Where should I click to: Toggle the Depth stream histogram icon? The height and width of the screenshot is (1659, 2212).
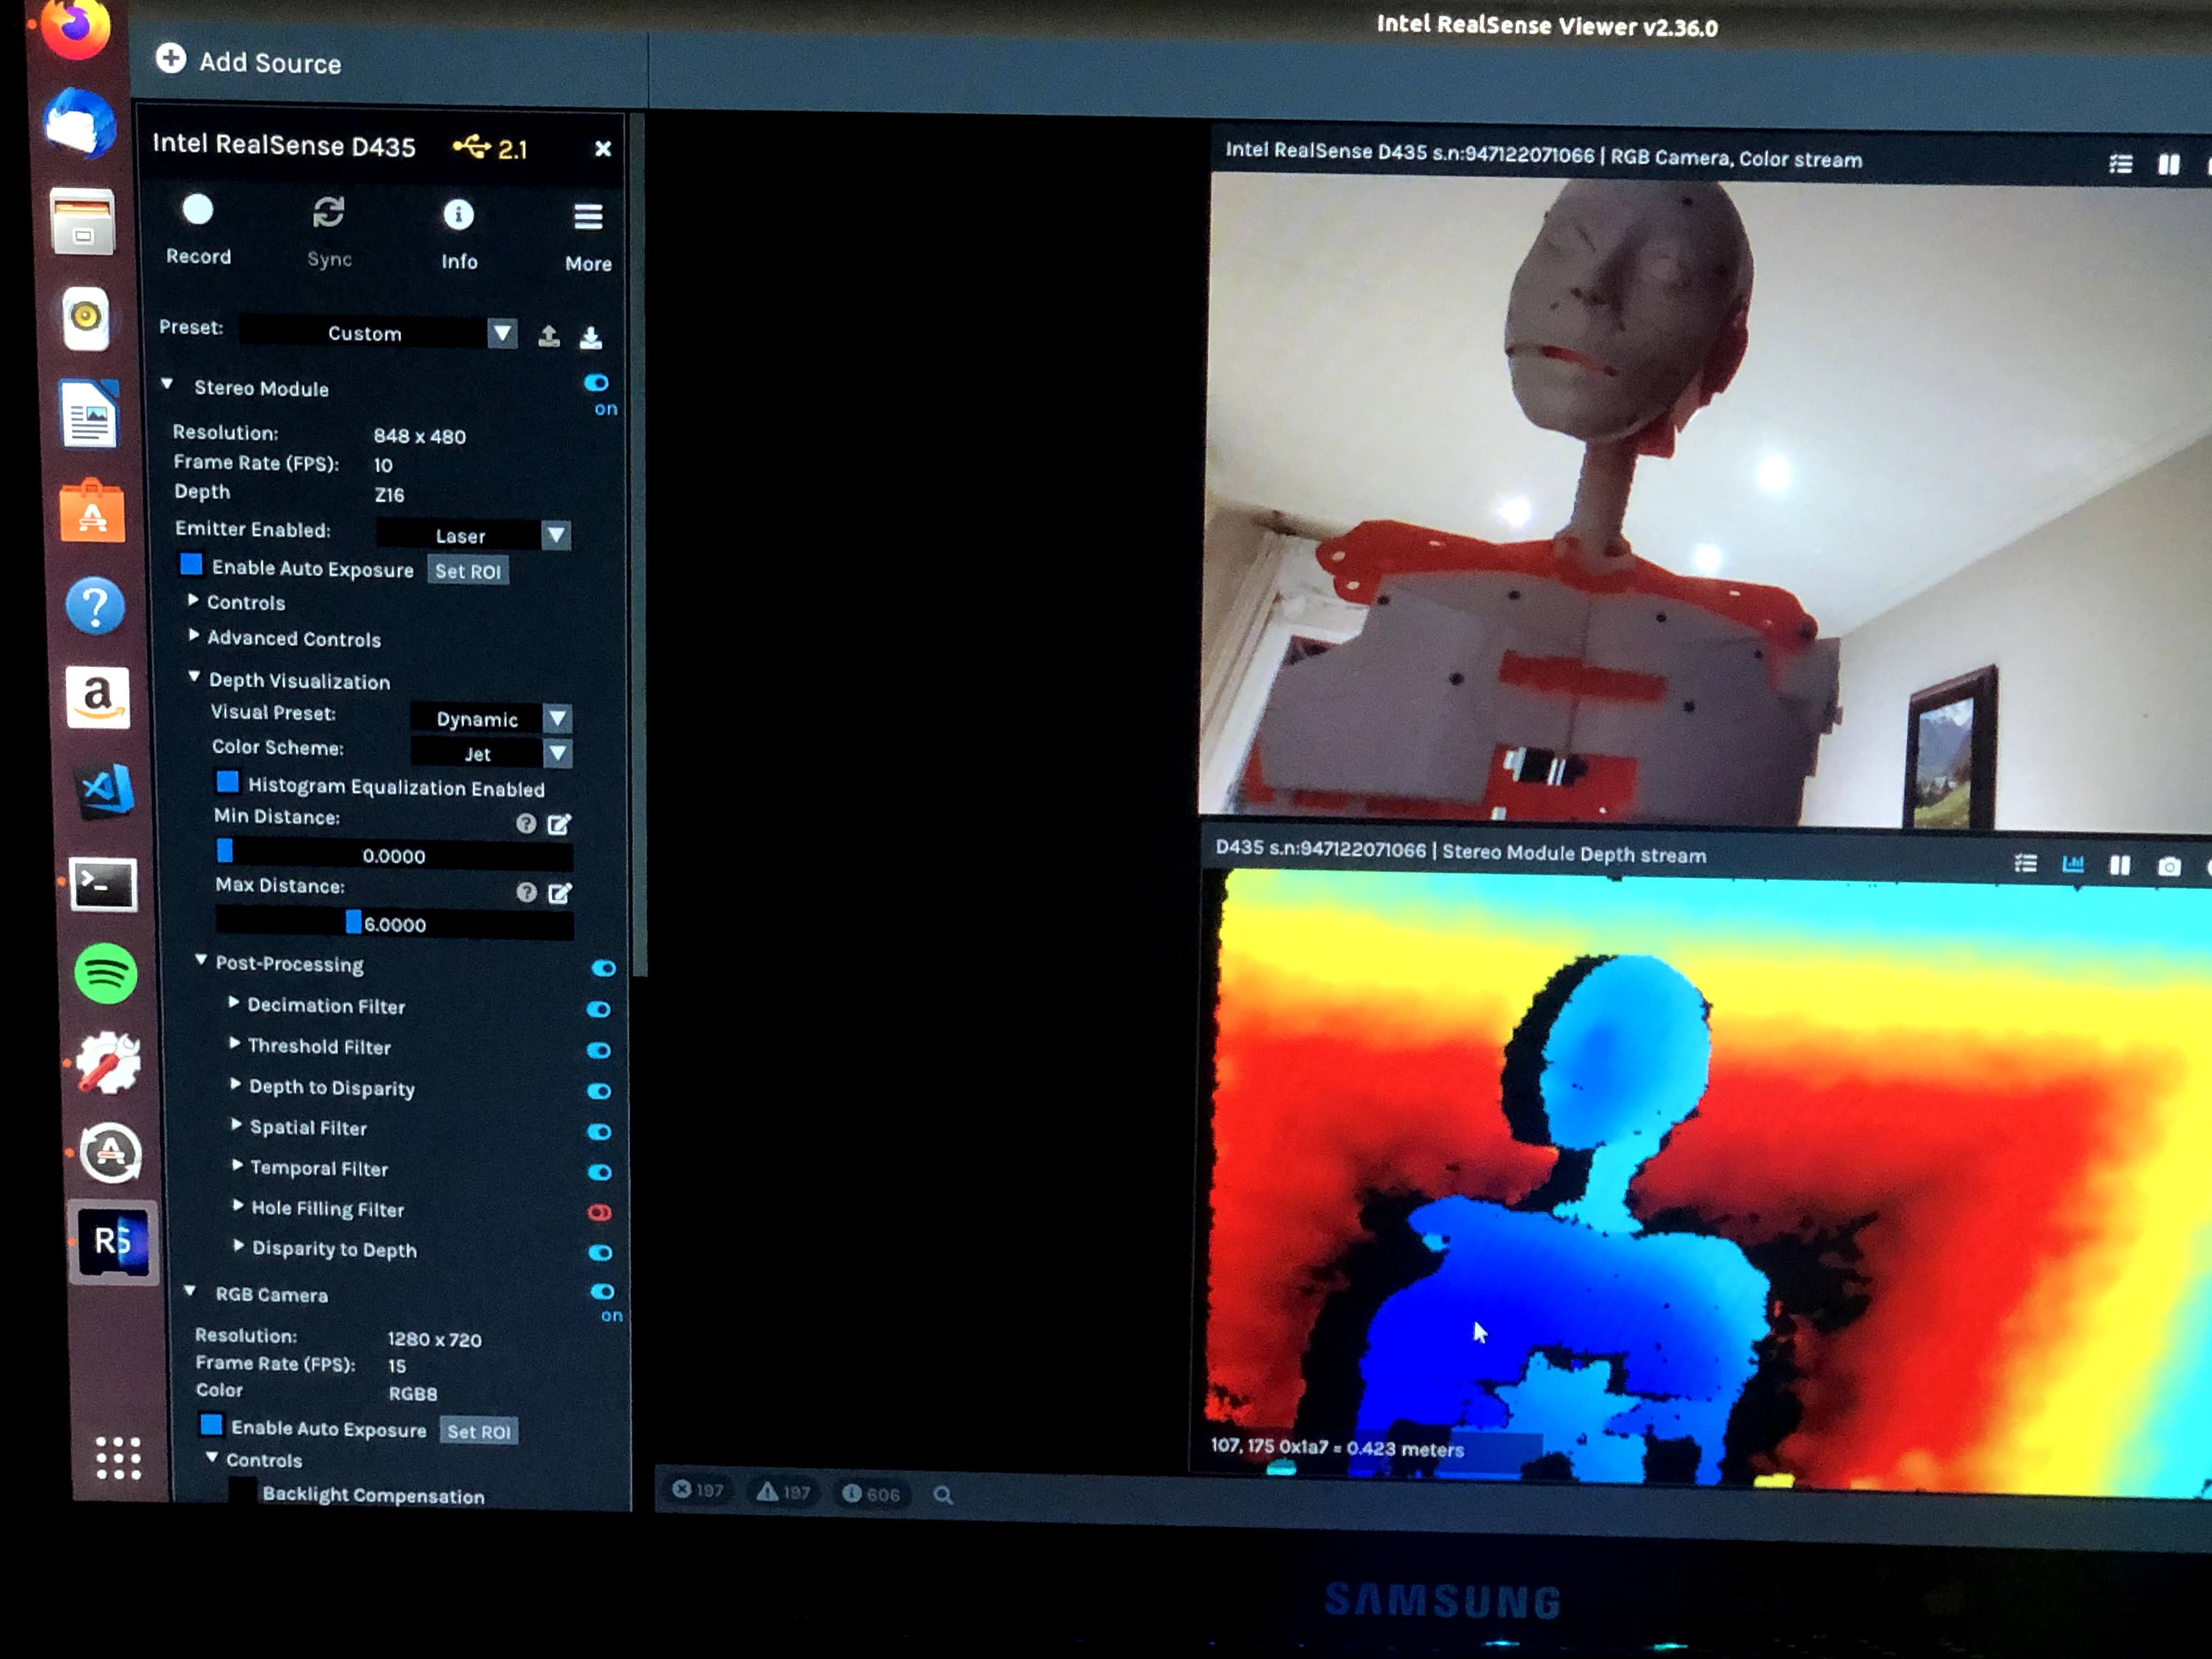pyautogui.click(x=2073, y=864)
